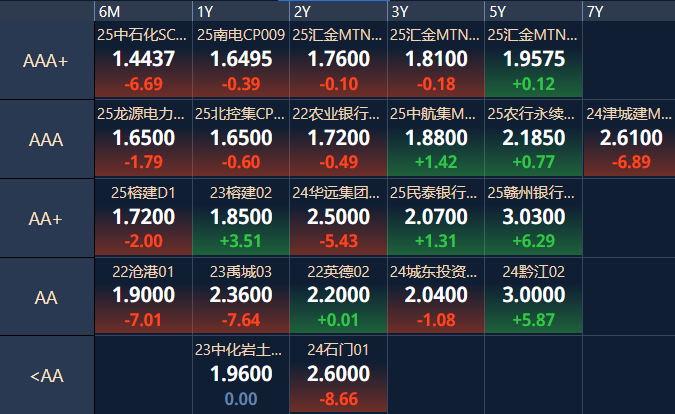Select 25中航集M bond at 1.8800
The height and width of the screenshot is (414, 675).
pos(435,139)
